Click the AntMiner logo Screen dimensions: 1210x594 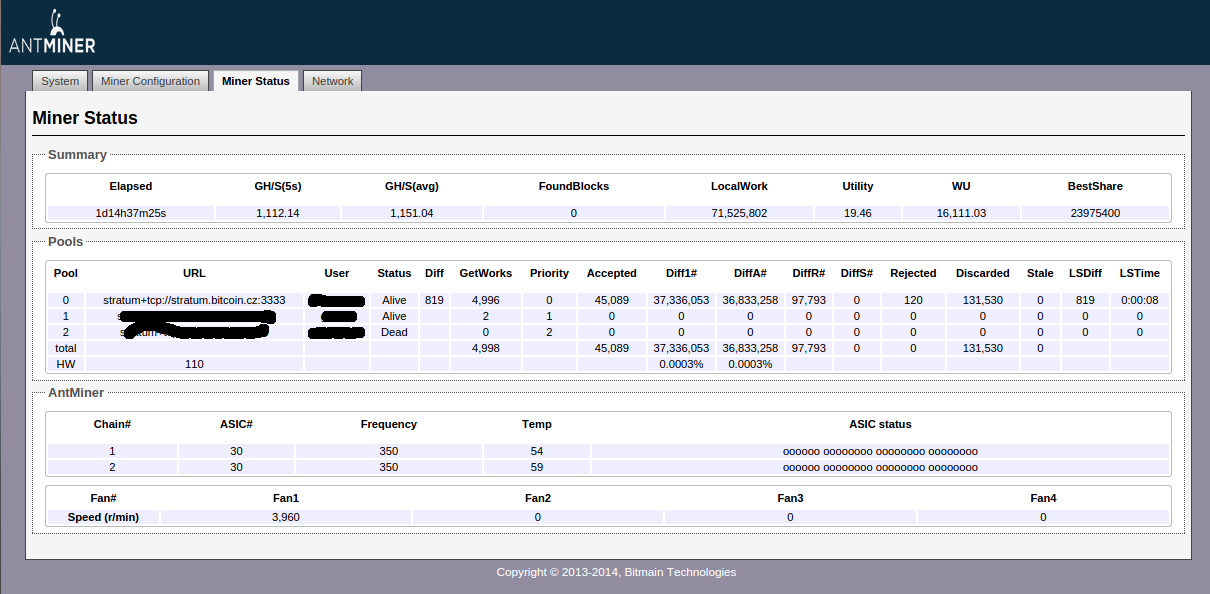coord(52,31)
